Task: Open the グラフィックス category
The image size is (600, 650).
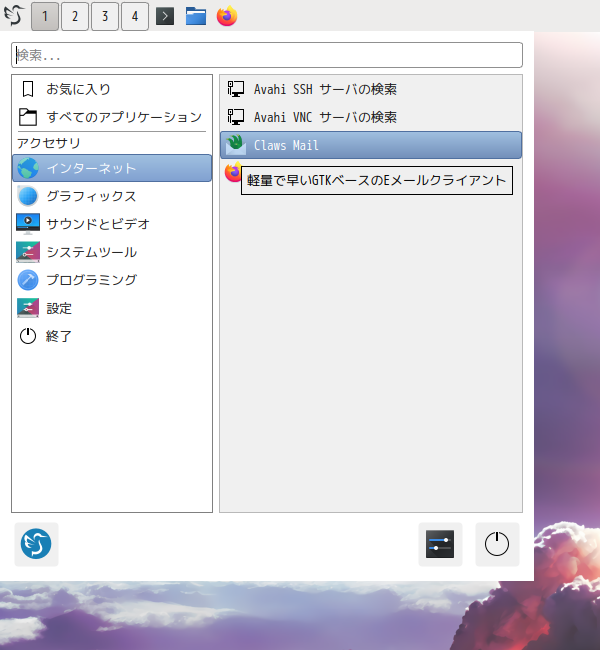Action: point(112,196)
